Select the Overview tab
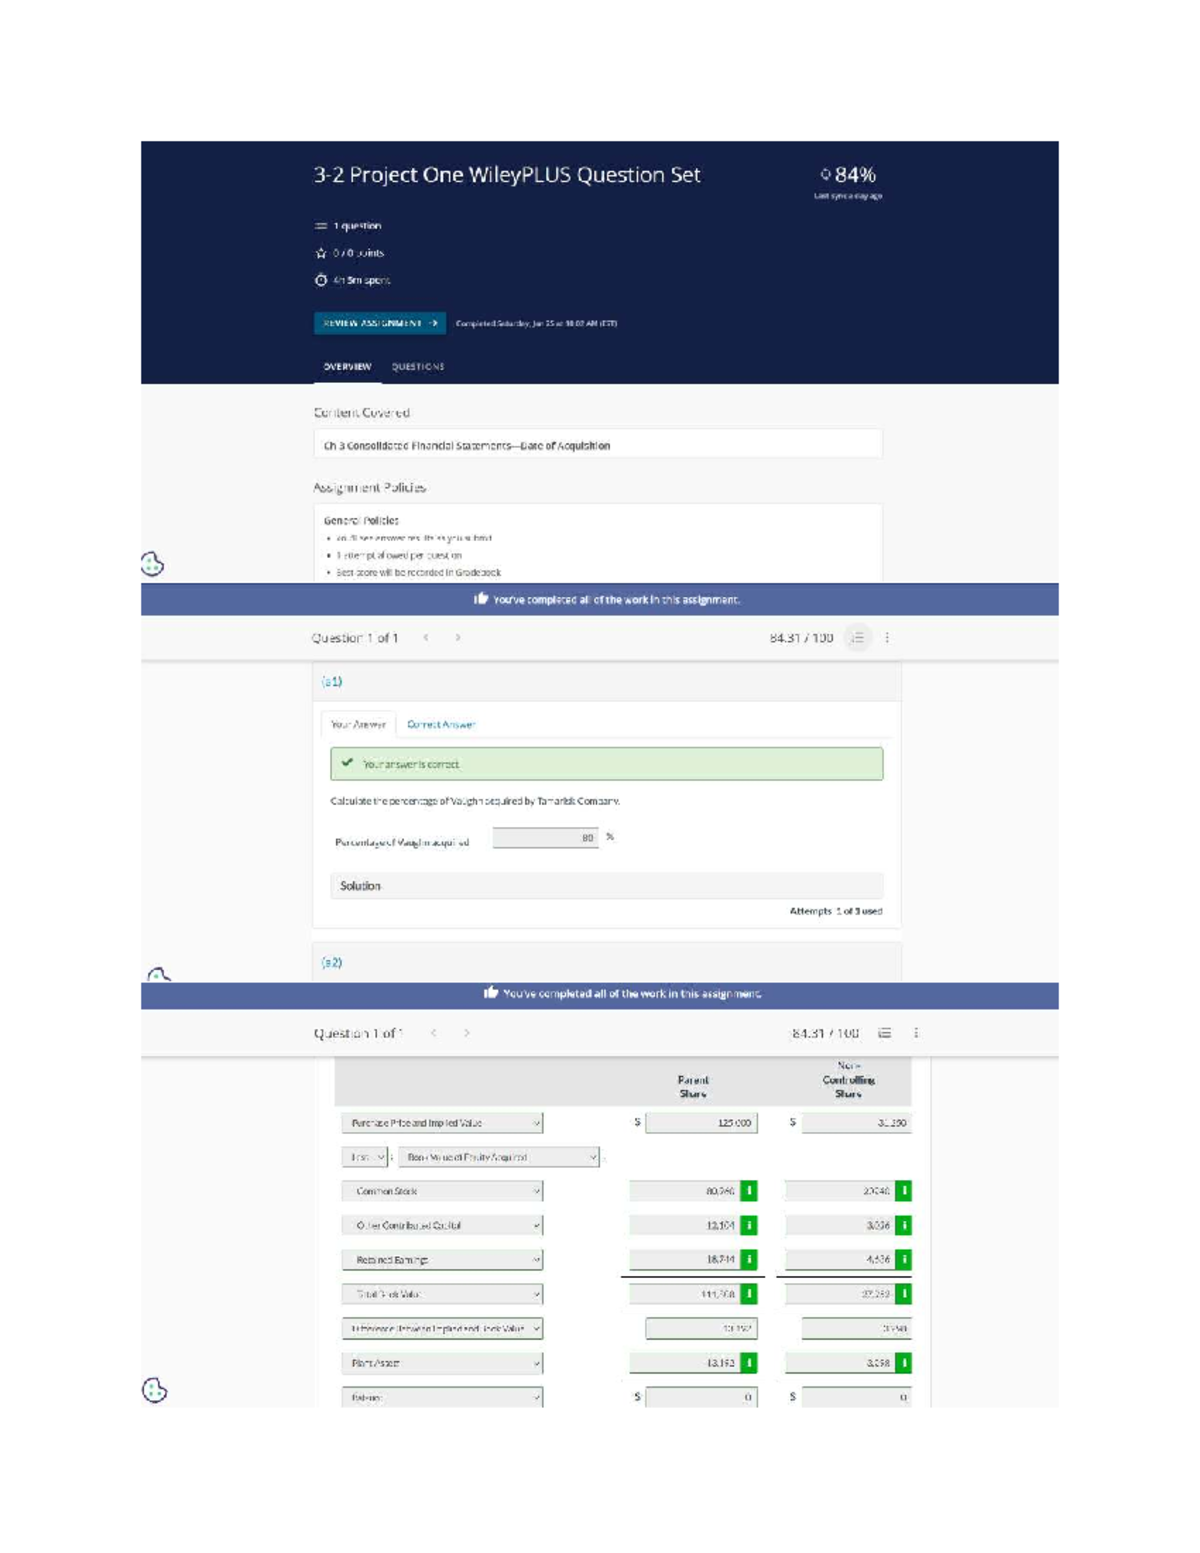This screenshot has height=1553, width=1200. tap(347, 367)
